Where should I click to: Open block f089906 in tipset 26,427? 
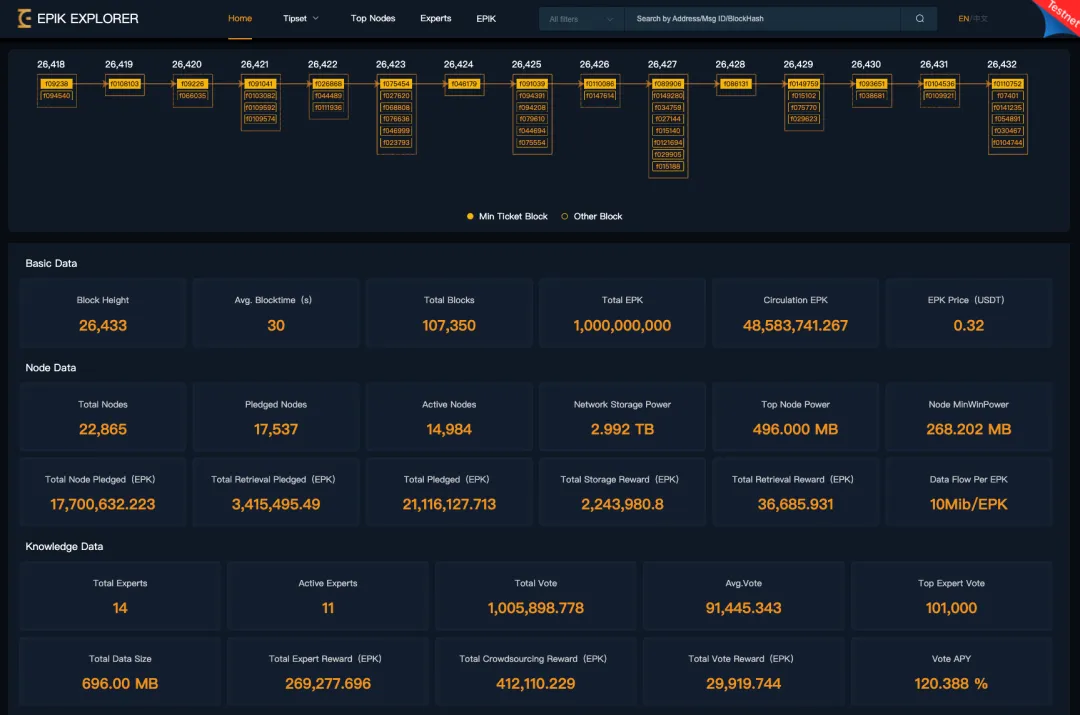[x=667, y=84]
